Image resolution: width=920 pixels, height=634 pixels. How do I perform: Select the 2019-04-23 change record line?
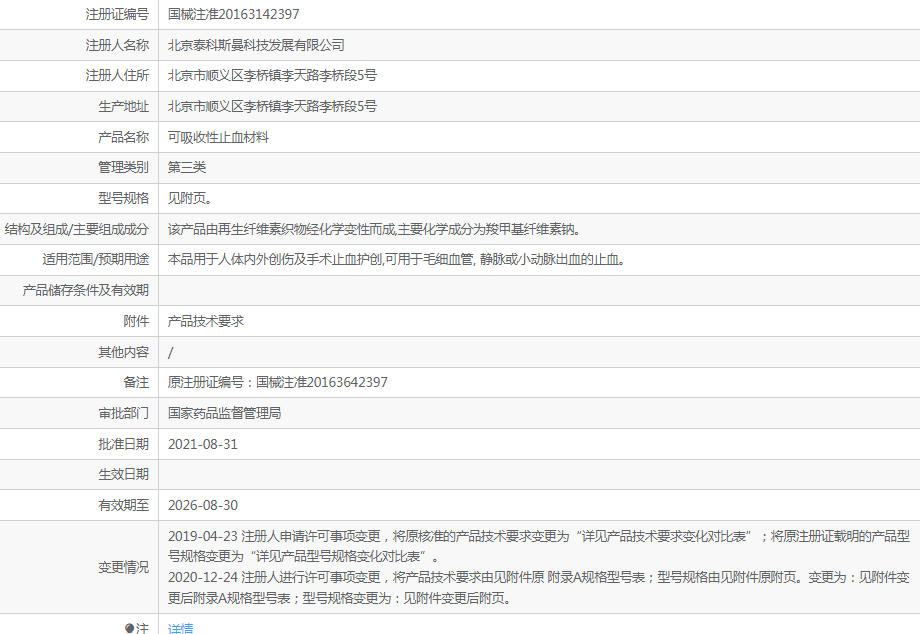pos(539,546)
